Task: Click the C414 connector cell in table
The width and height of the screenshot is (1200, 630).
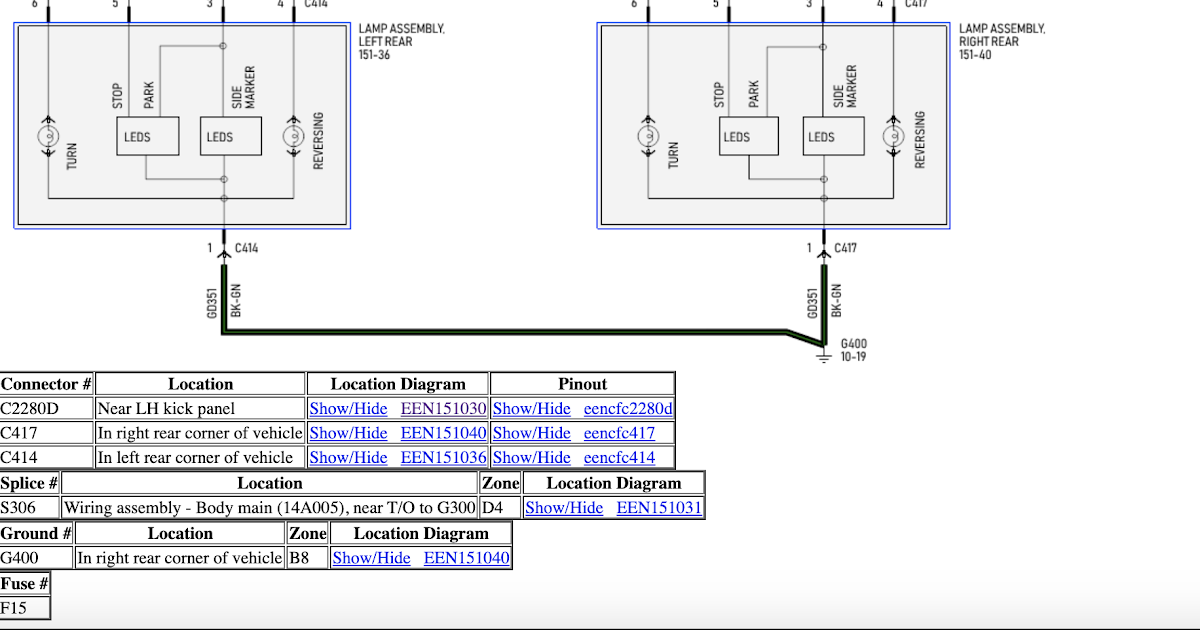Action: 46,457
